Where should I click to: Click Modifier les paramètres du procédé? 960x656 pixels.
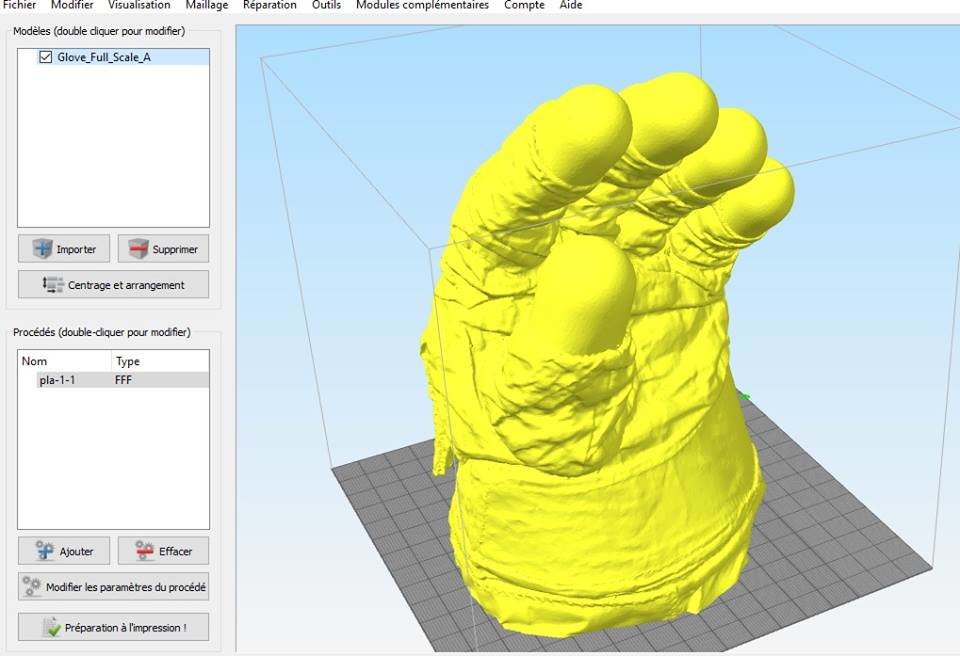(113, 587)
